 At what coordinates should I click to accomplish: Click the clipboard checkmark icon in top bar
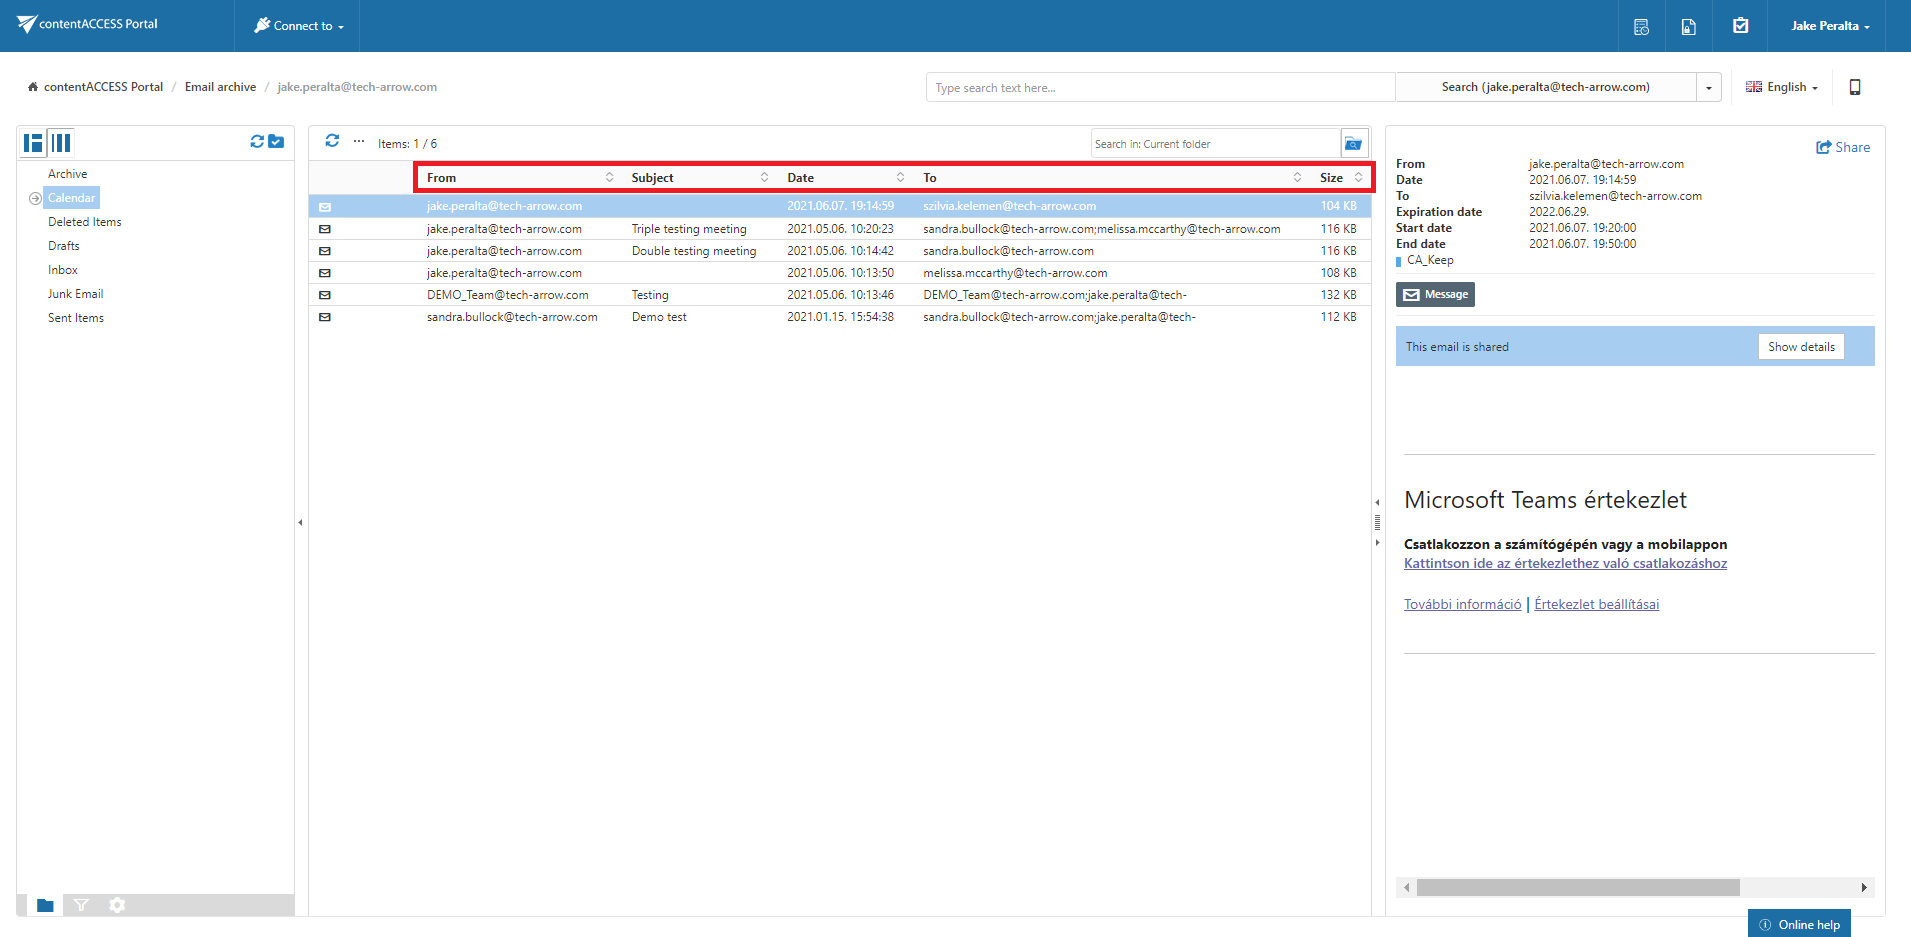(1740, 26)
